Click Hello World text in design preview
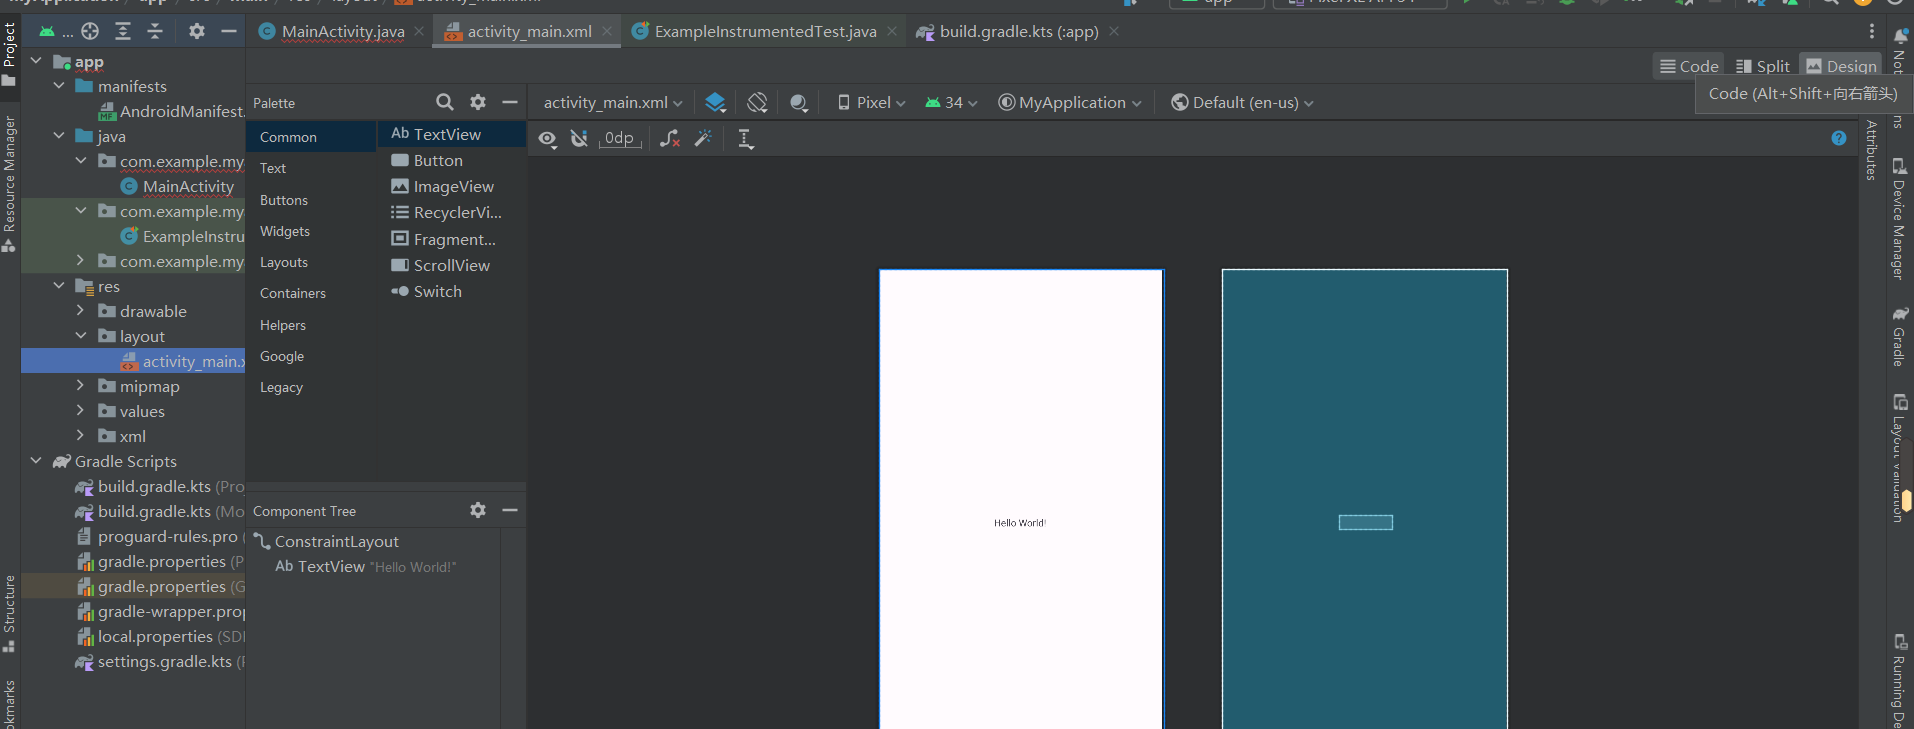The image size is (1914, 729). [x=1020, y=523]
